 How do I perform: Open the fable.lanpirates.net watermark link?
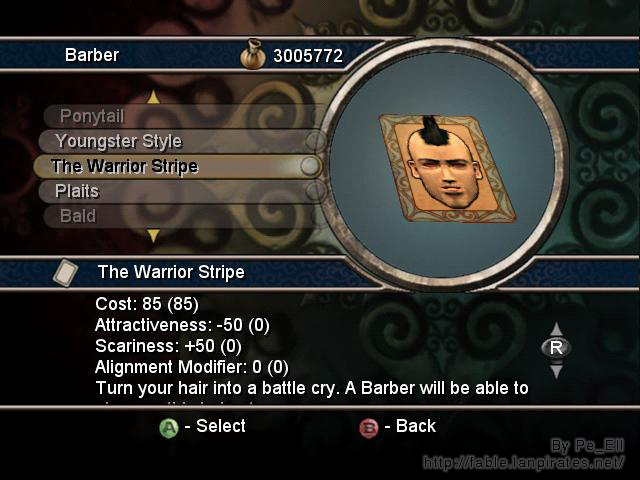coord(524,462)
